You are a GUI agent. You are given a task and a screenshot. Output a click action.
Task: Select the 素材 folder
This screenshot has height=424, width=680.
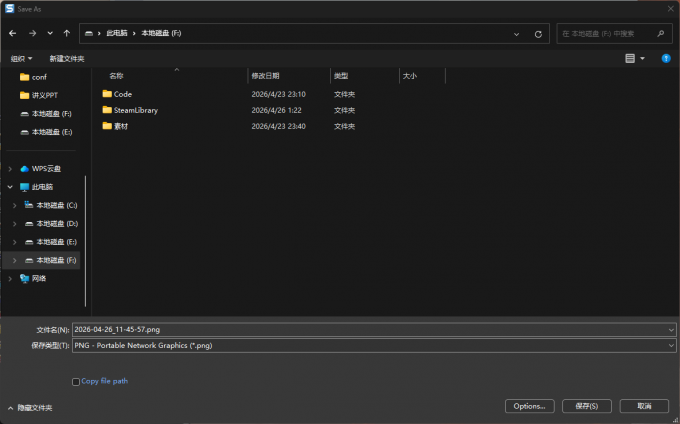[115, 126]
